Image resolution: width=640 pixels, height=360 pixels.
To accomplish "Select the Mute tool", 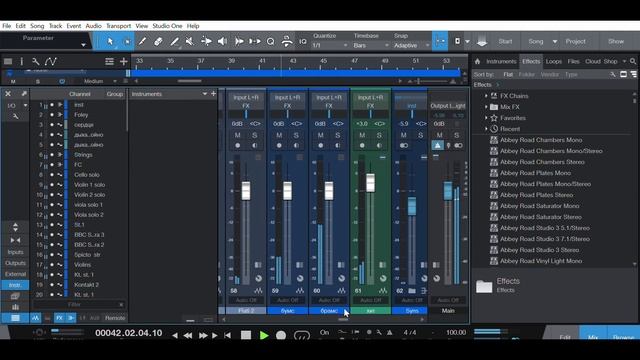I will 190,41.
